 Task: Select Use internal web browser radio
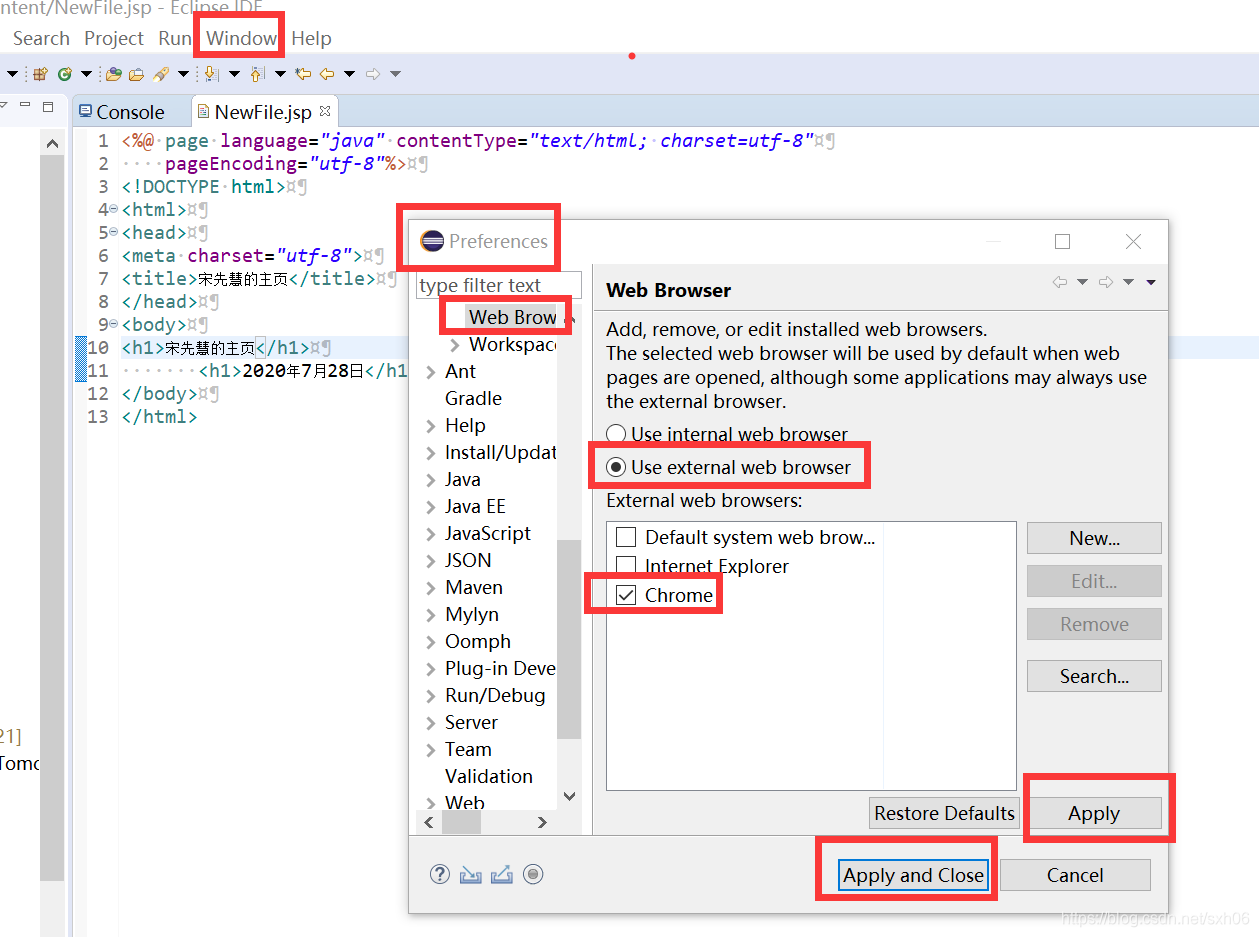pos(617,435)
